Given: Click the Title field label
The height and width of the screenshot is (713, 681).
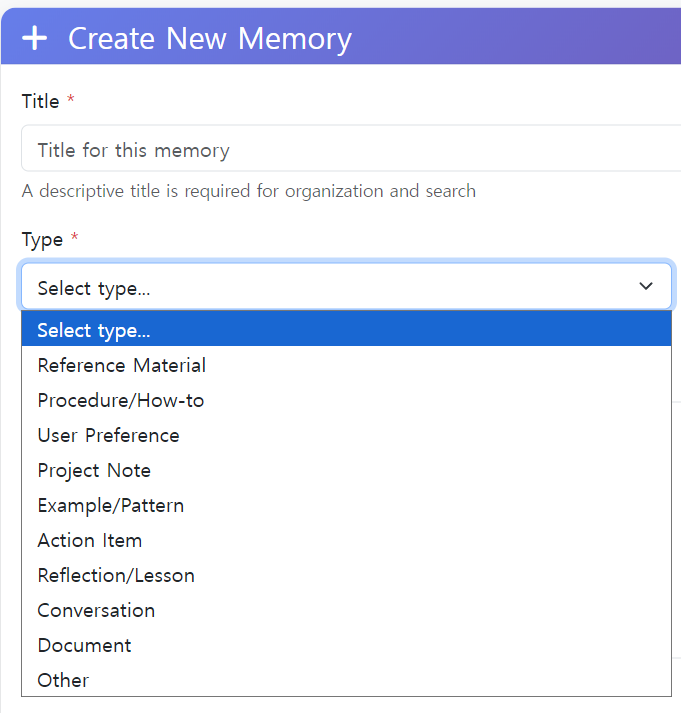Looking at the screenshot, I should pyautogui.click(x=40, y=101).
